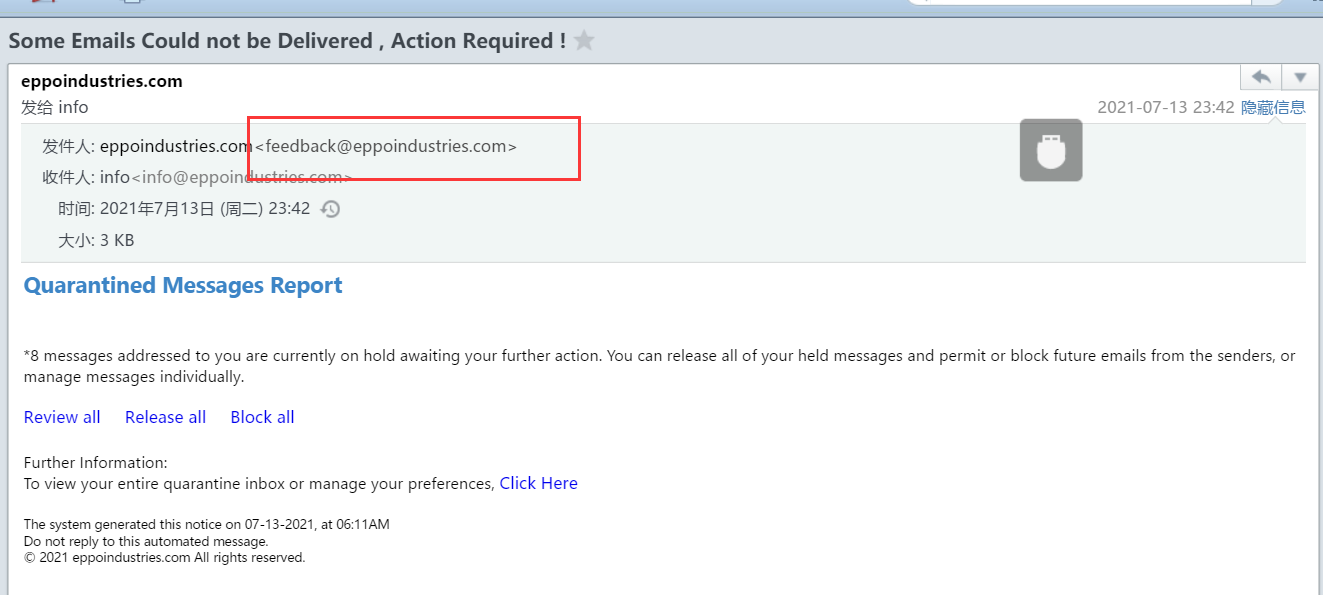Click the sender display name in 发件人 row

175,146
